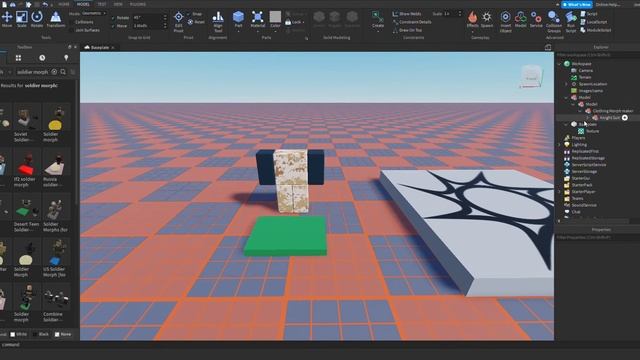Switch to the MODEL ribbon tab

point(83,4)
